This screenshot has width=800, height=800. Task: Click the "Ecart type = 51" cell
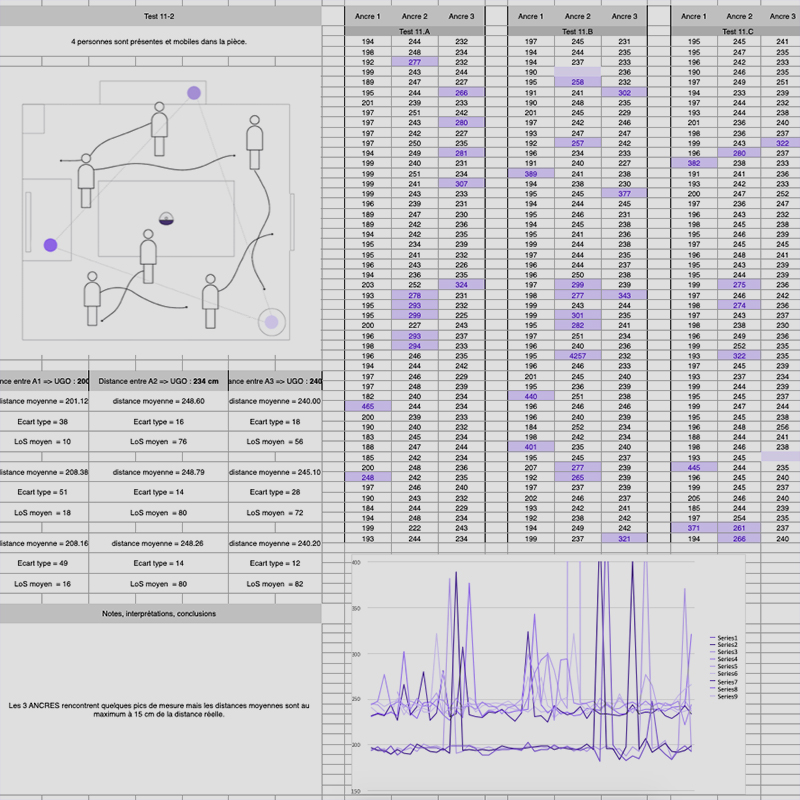point(43,492)
